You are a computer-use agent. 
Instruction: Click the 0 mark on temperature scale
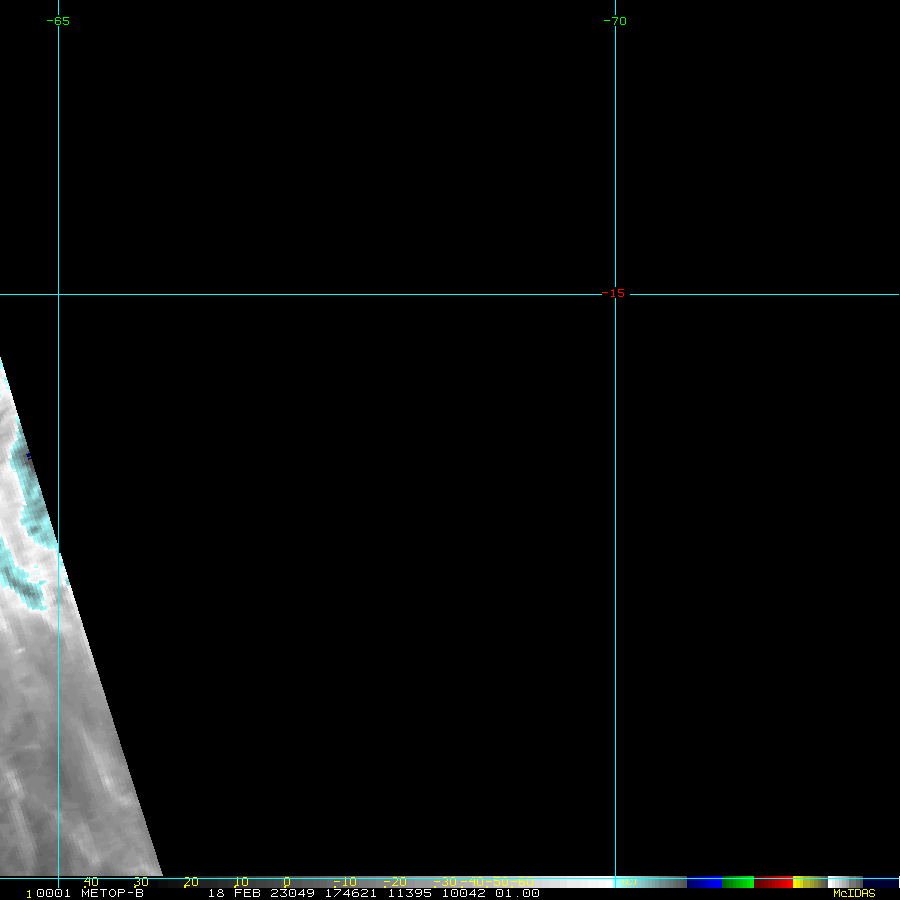[287, 882]
